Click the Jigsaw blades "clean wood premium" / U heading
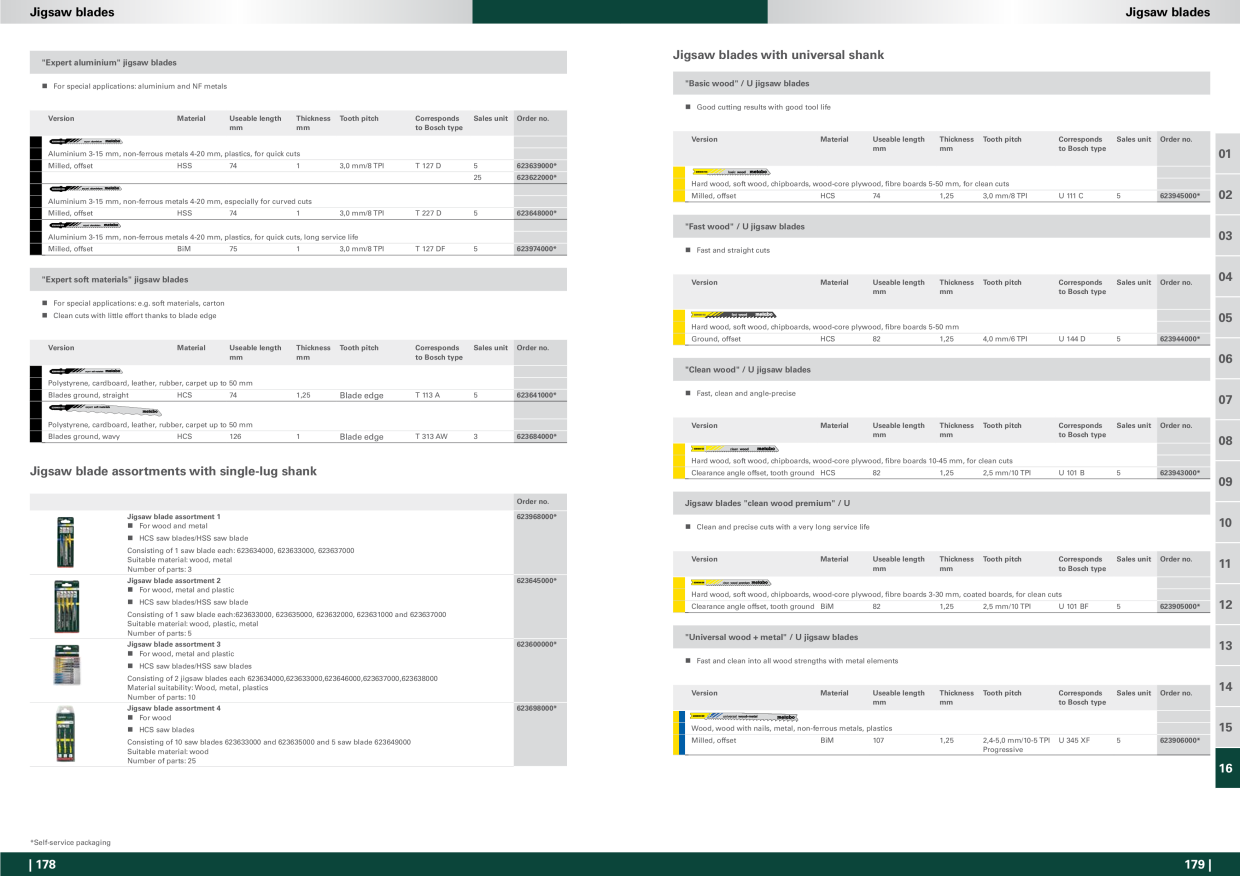 pos(767,504)
